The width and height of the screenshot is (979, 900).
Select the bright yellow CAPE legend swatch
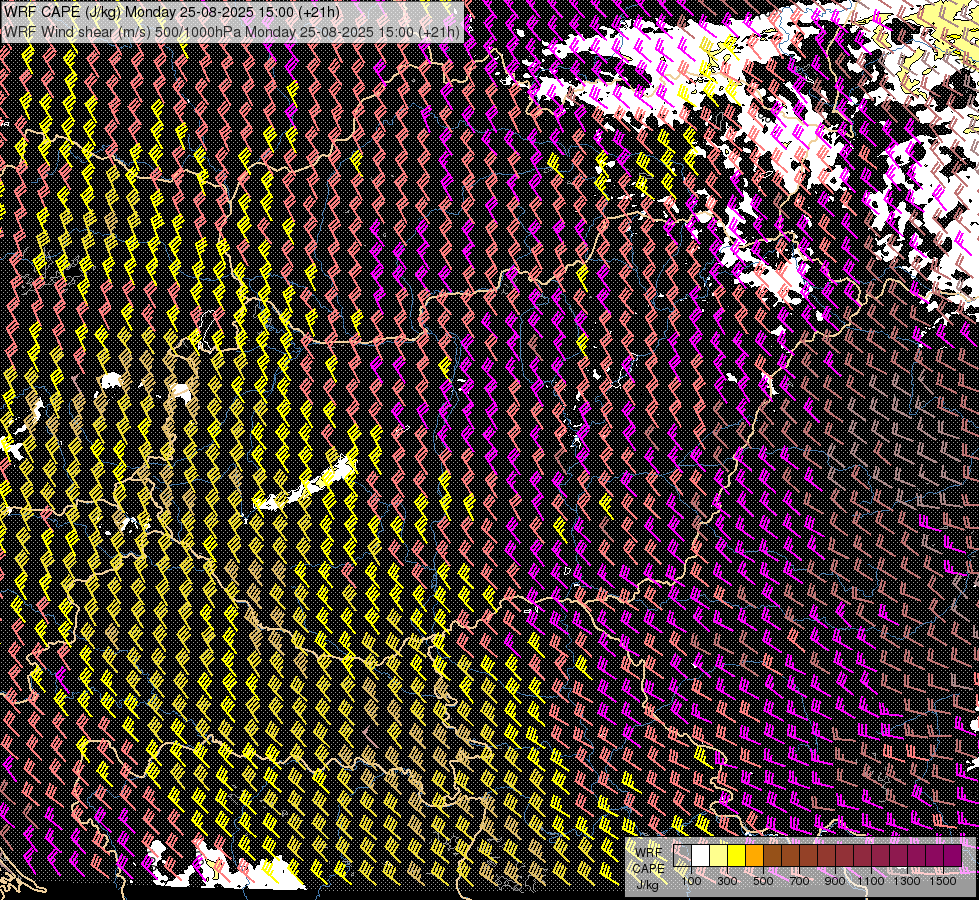(737, 856)
